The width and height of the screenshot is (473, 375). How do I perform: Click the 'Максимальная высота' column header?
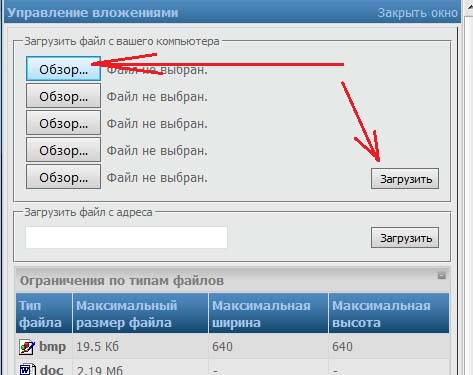click(x=389, y=314)
